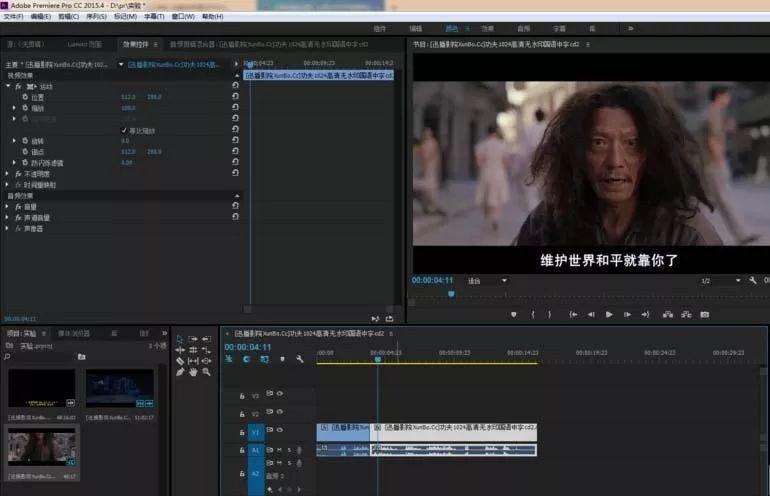Open program monitor settings wrench
The width and height of the screenshot is (770, 496).
[x=753, y=280]
